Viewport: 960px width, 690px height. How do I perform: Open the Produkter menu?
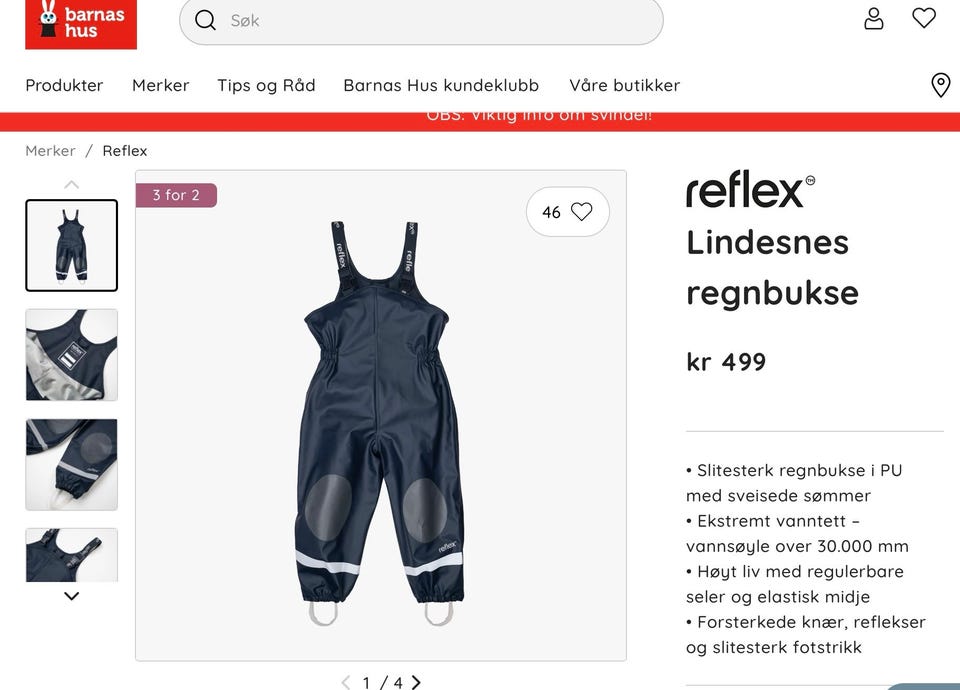coord(64,85)
